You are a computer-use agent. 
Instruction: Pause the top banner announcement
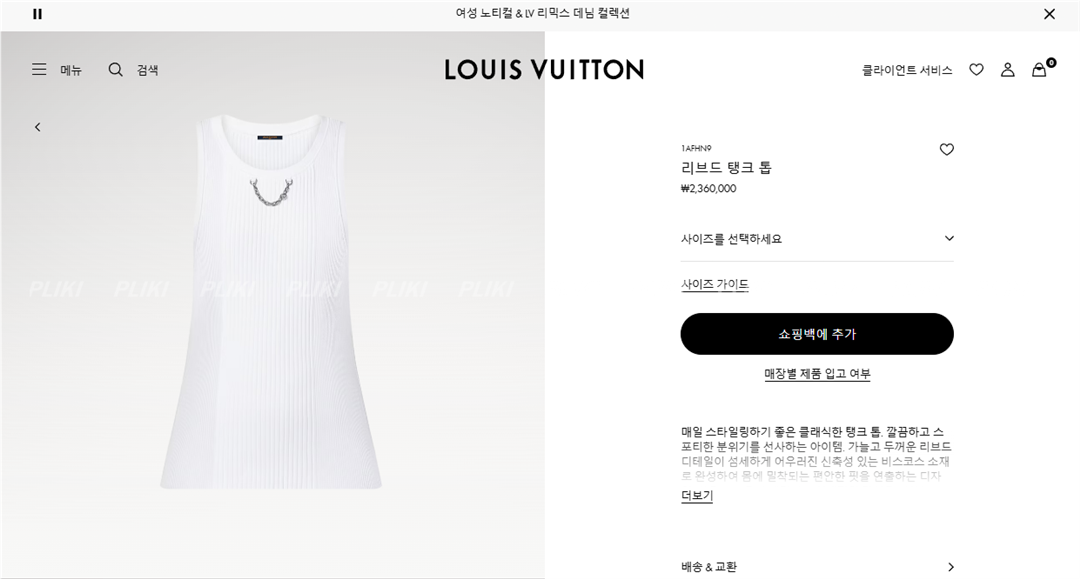pos(37,14)
